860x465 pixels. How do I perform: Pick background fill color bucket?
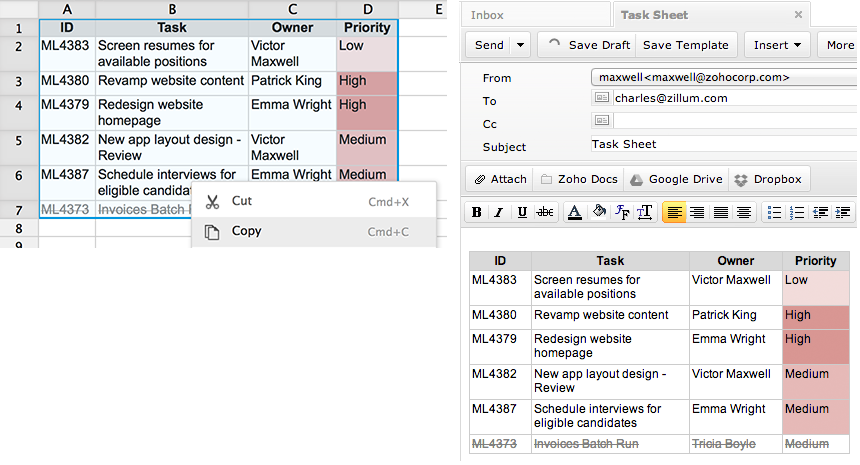pyautogui.click(x=599, y=212)
